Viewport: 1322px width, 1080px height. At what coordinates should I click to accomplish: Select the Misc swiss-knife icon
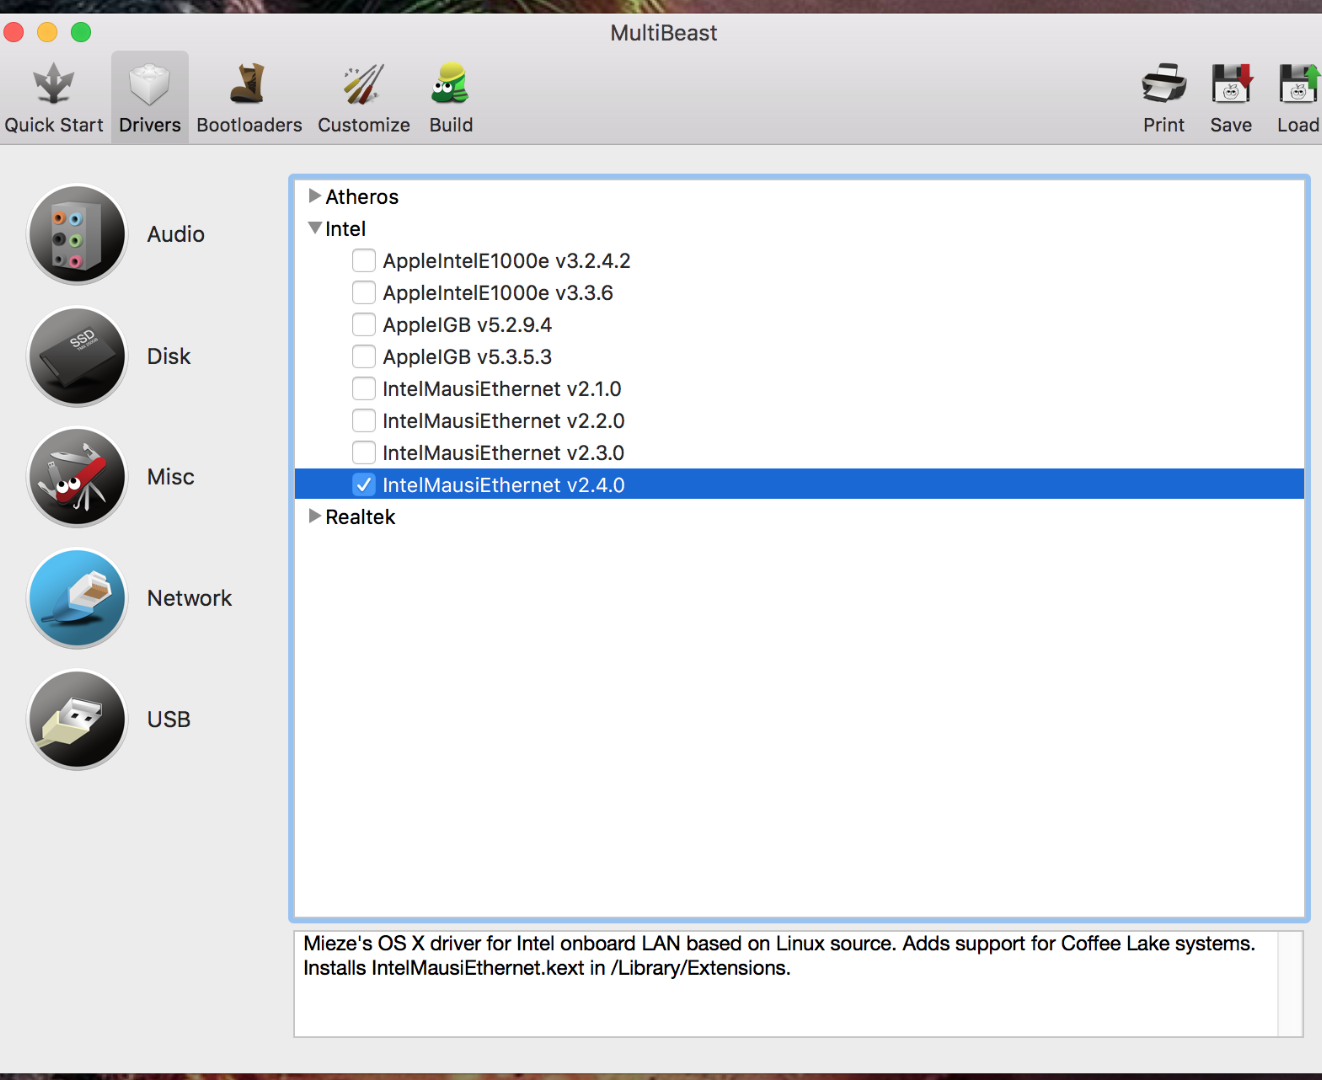77,477
